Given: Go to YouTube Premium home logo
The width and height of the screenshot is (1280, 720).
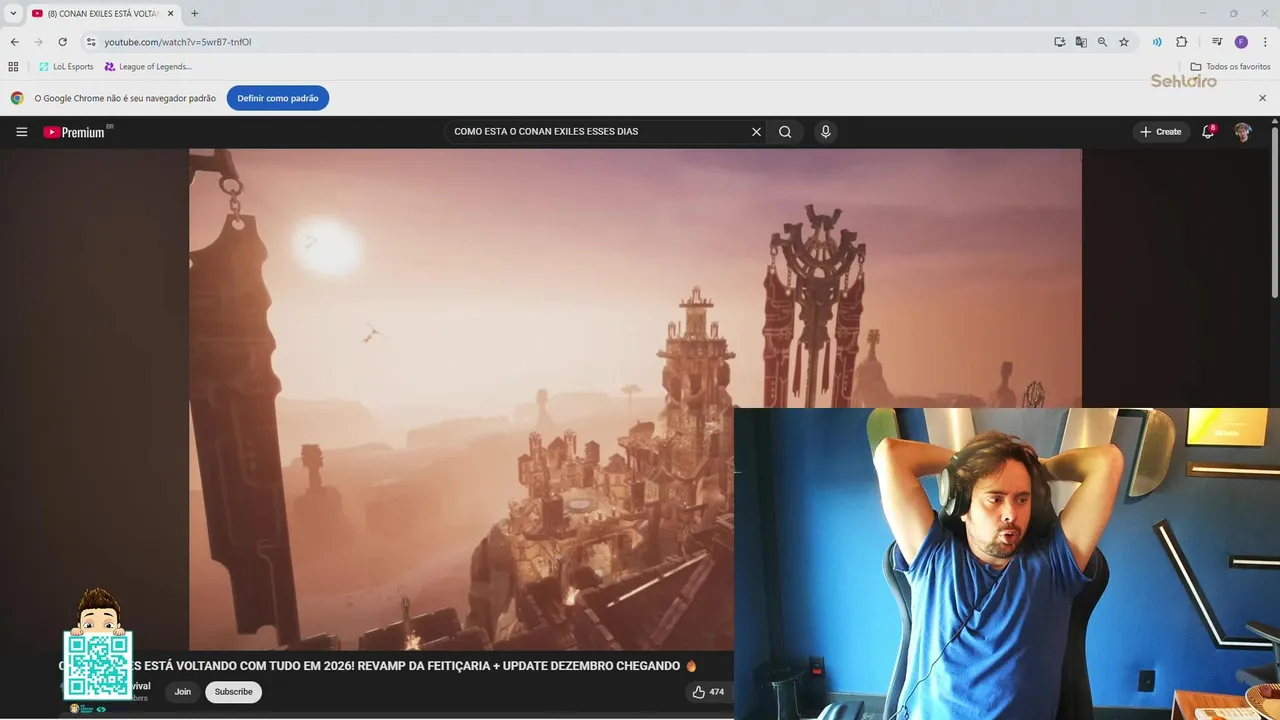Looking at the screenshot, I should (x=74, y=132).
